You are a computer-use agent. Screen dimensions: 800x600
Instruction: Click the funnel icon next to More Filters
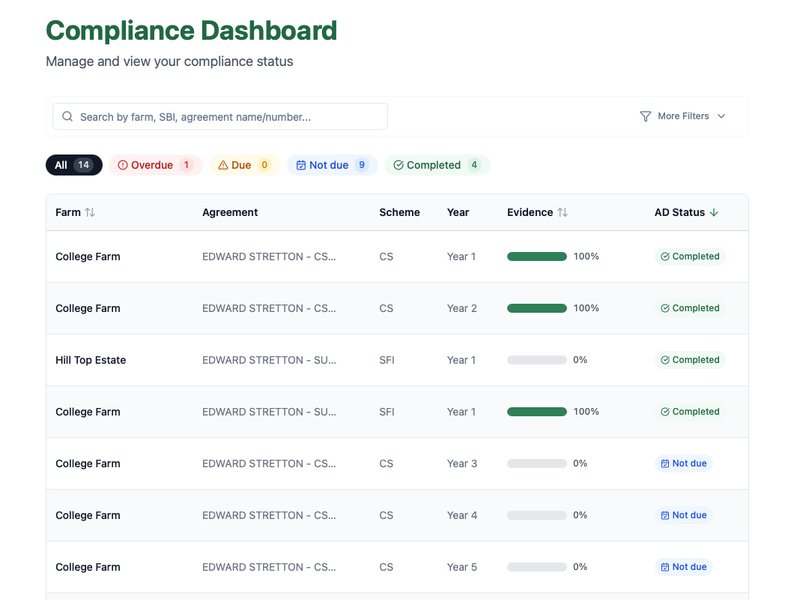(x=645, y=116)
